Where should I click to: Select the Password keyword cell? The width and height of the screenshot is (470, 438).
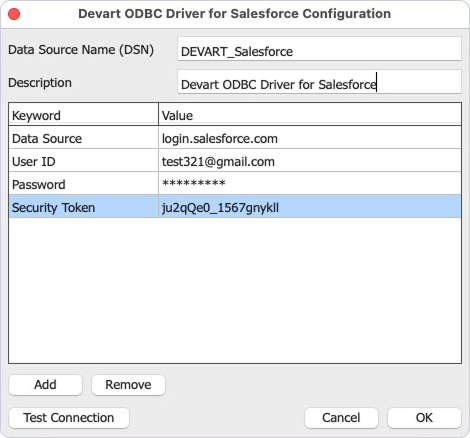click(x=83, y=184)
